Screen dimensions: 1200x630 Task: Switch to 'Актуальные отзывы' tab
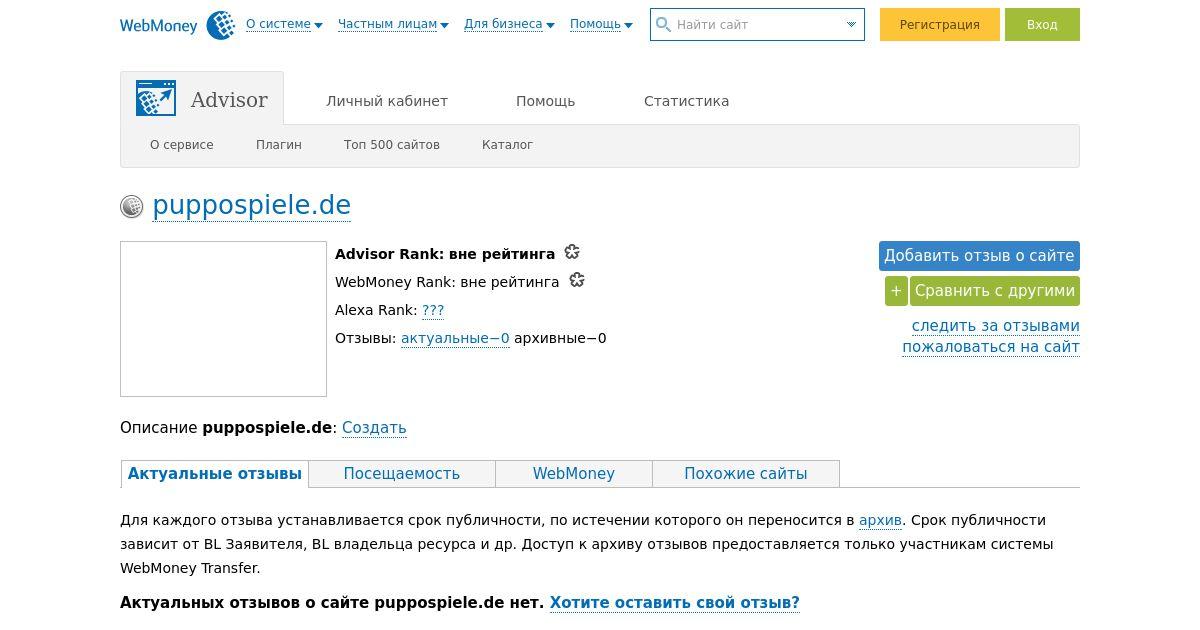point(215,474)
